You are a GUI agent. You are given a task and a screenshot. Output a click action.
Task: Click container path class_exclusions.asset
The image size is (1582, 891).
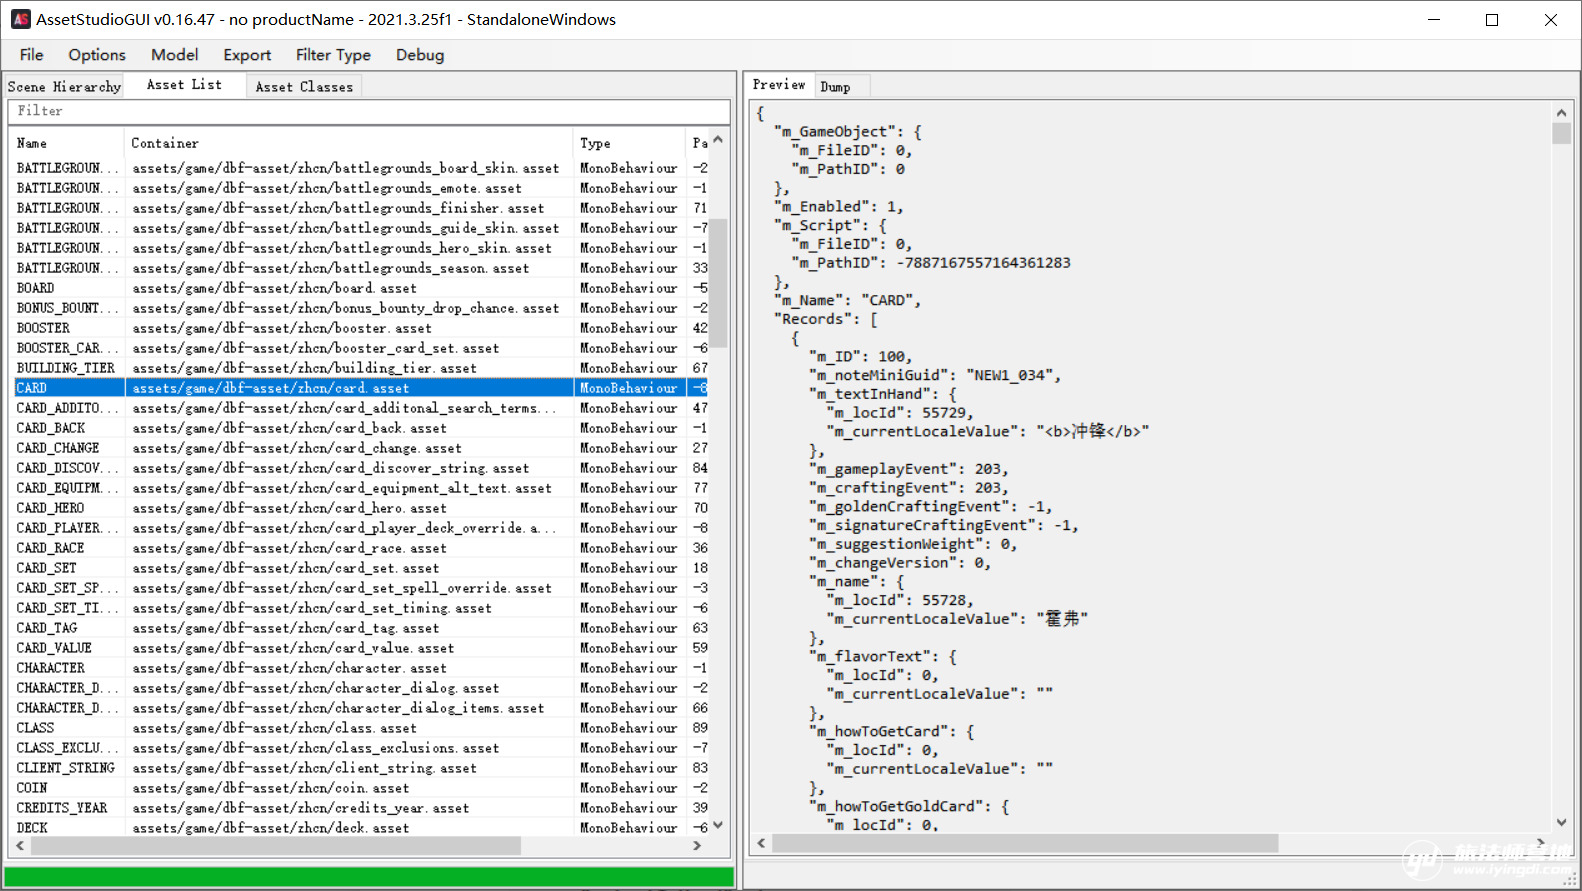(x=316, y=748)
